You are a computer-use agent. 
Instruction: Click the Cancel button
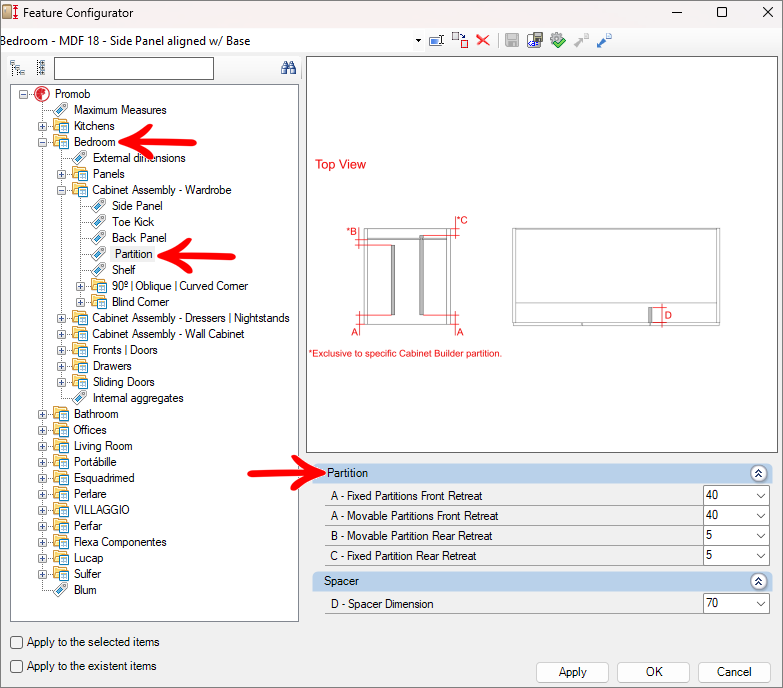tap(733, 672)
